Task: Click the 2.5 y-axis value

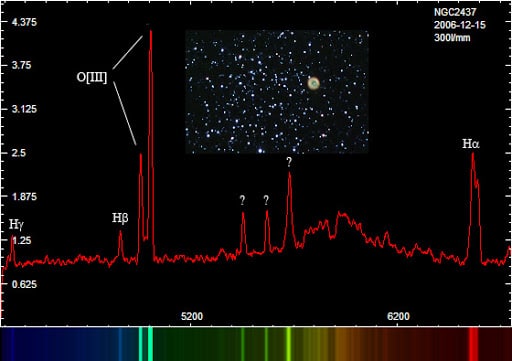Action: (x=19, y=153)
